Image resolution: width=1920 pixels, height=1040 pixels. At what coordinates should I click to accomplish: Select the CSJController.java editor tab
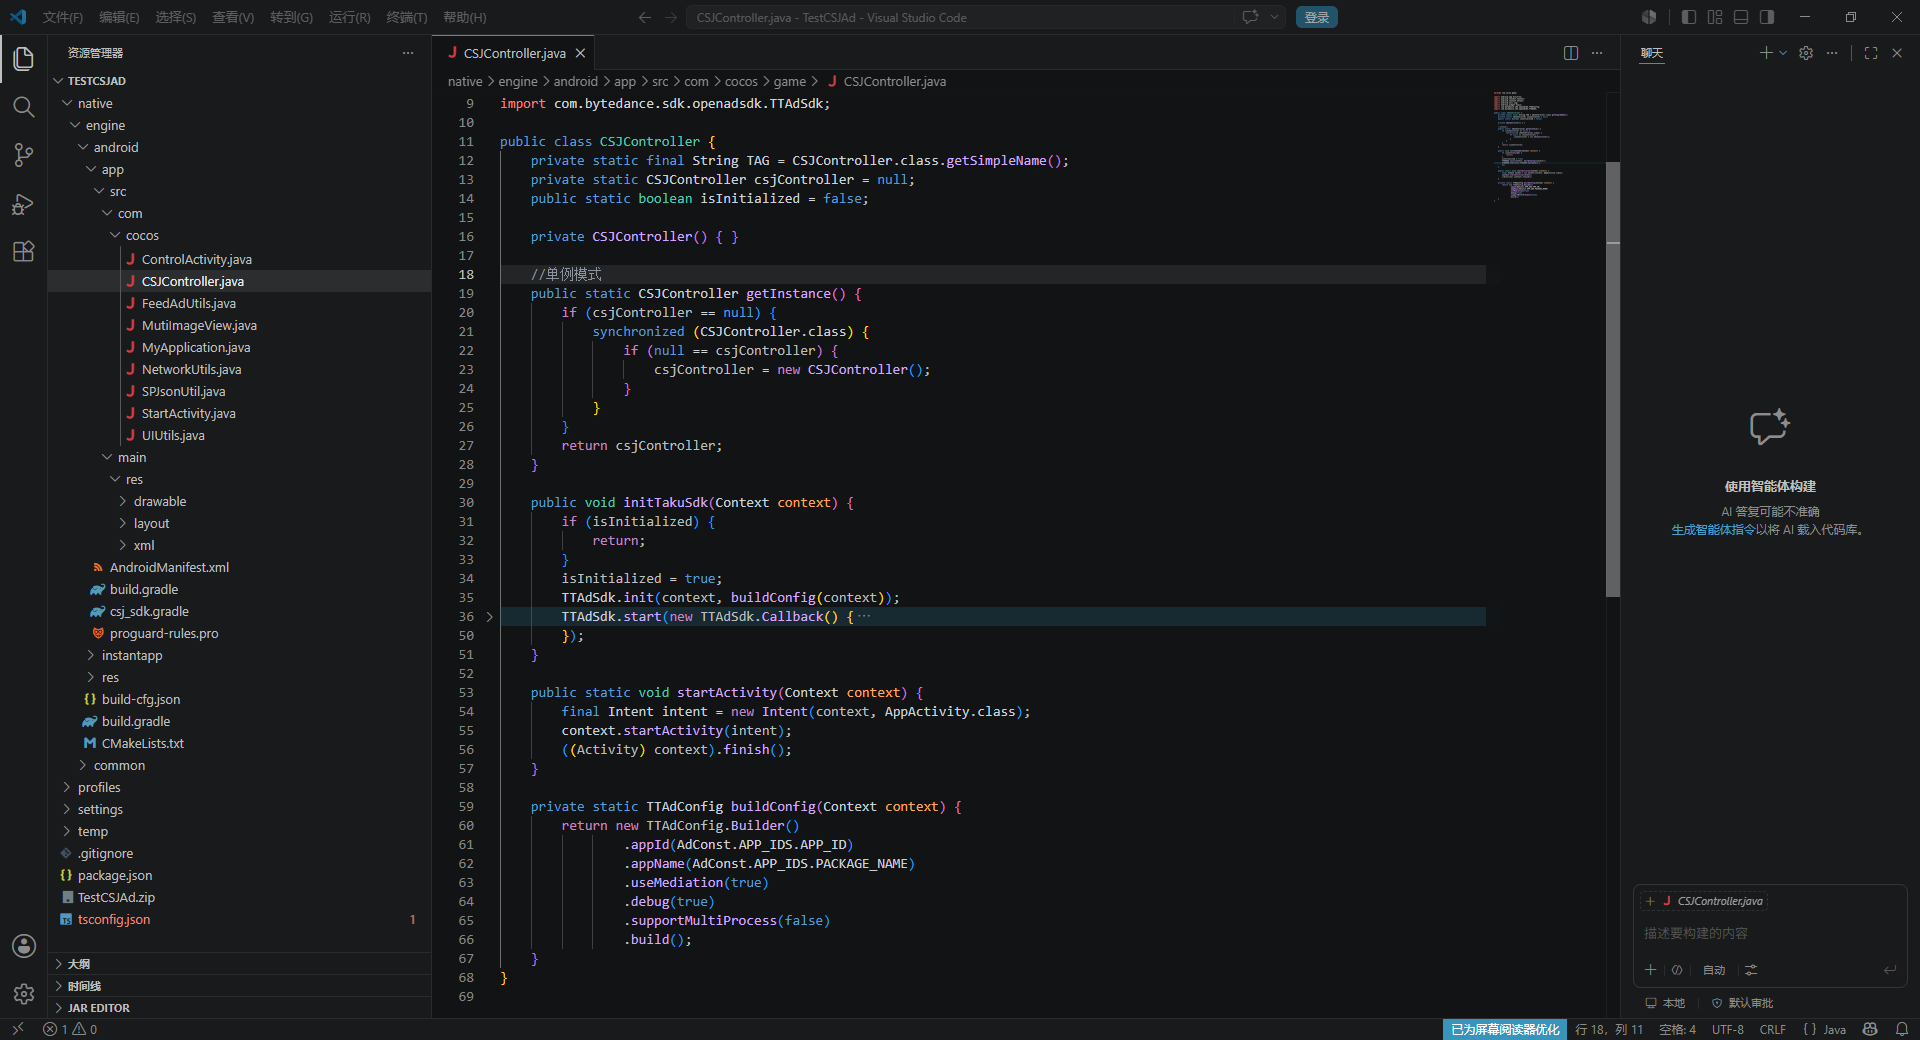coord(514,53)
